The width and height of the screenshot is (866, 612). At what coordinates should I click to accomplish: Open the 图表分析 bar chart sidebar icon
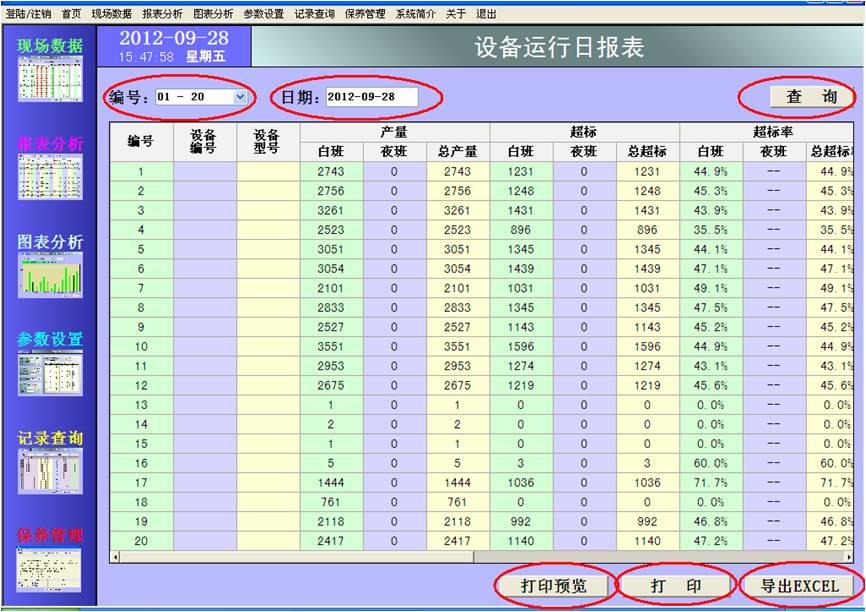tap(50, 275)
